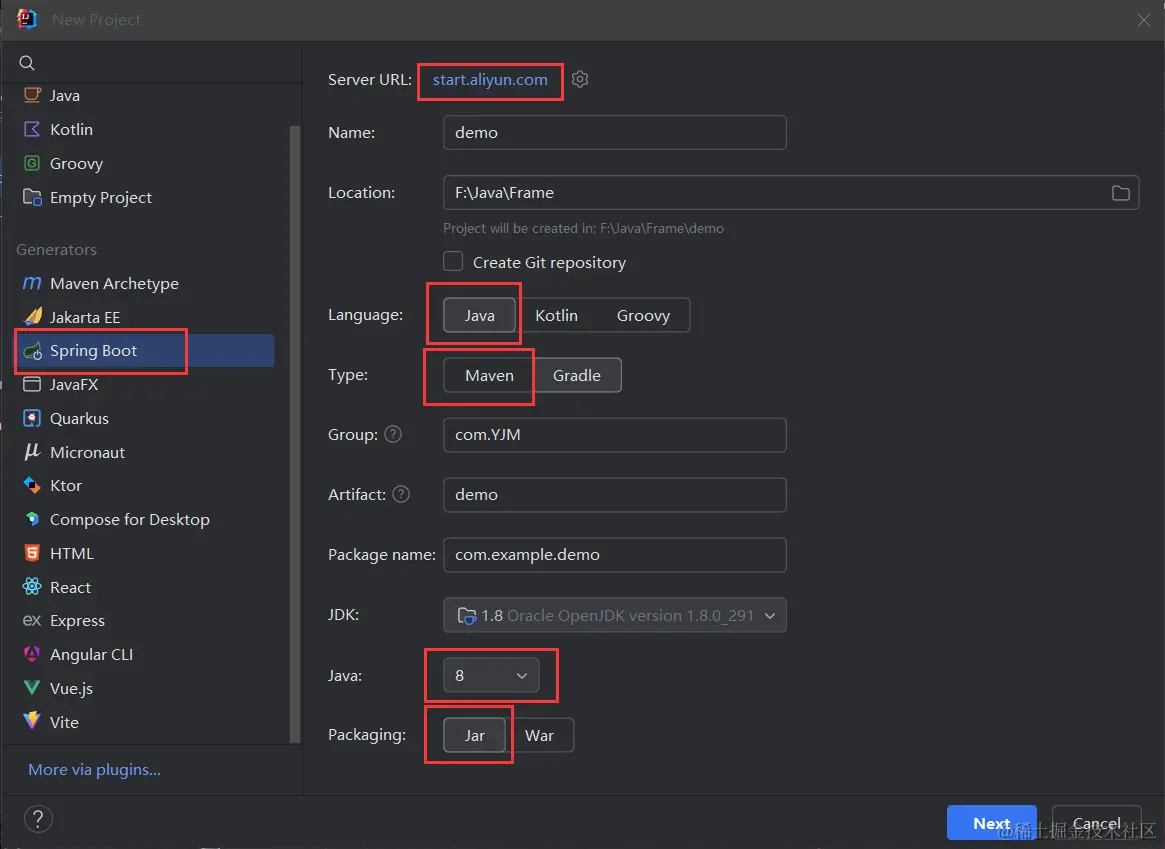Viewport: 1165px width, 849px height.
Task: Click the Package name field
Action: point(614,555)
